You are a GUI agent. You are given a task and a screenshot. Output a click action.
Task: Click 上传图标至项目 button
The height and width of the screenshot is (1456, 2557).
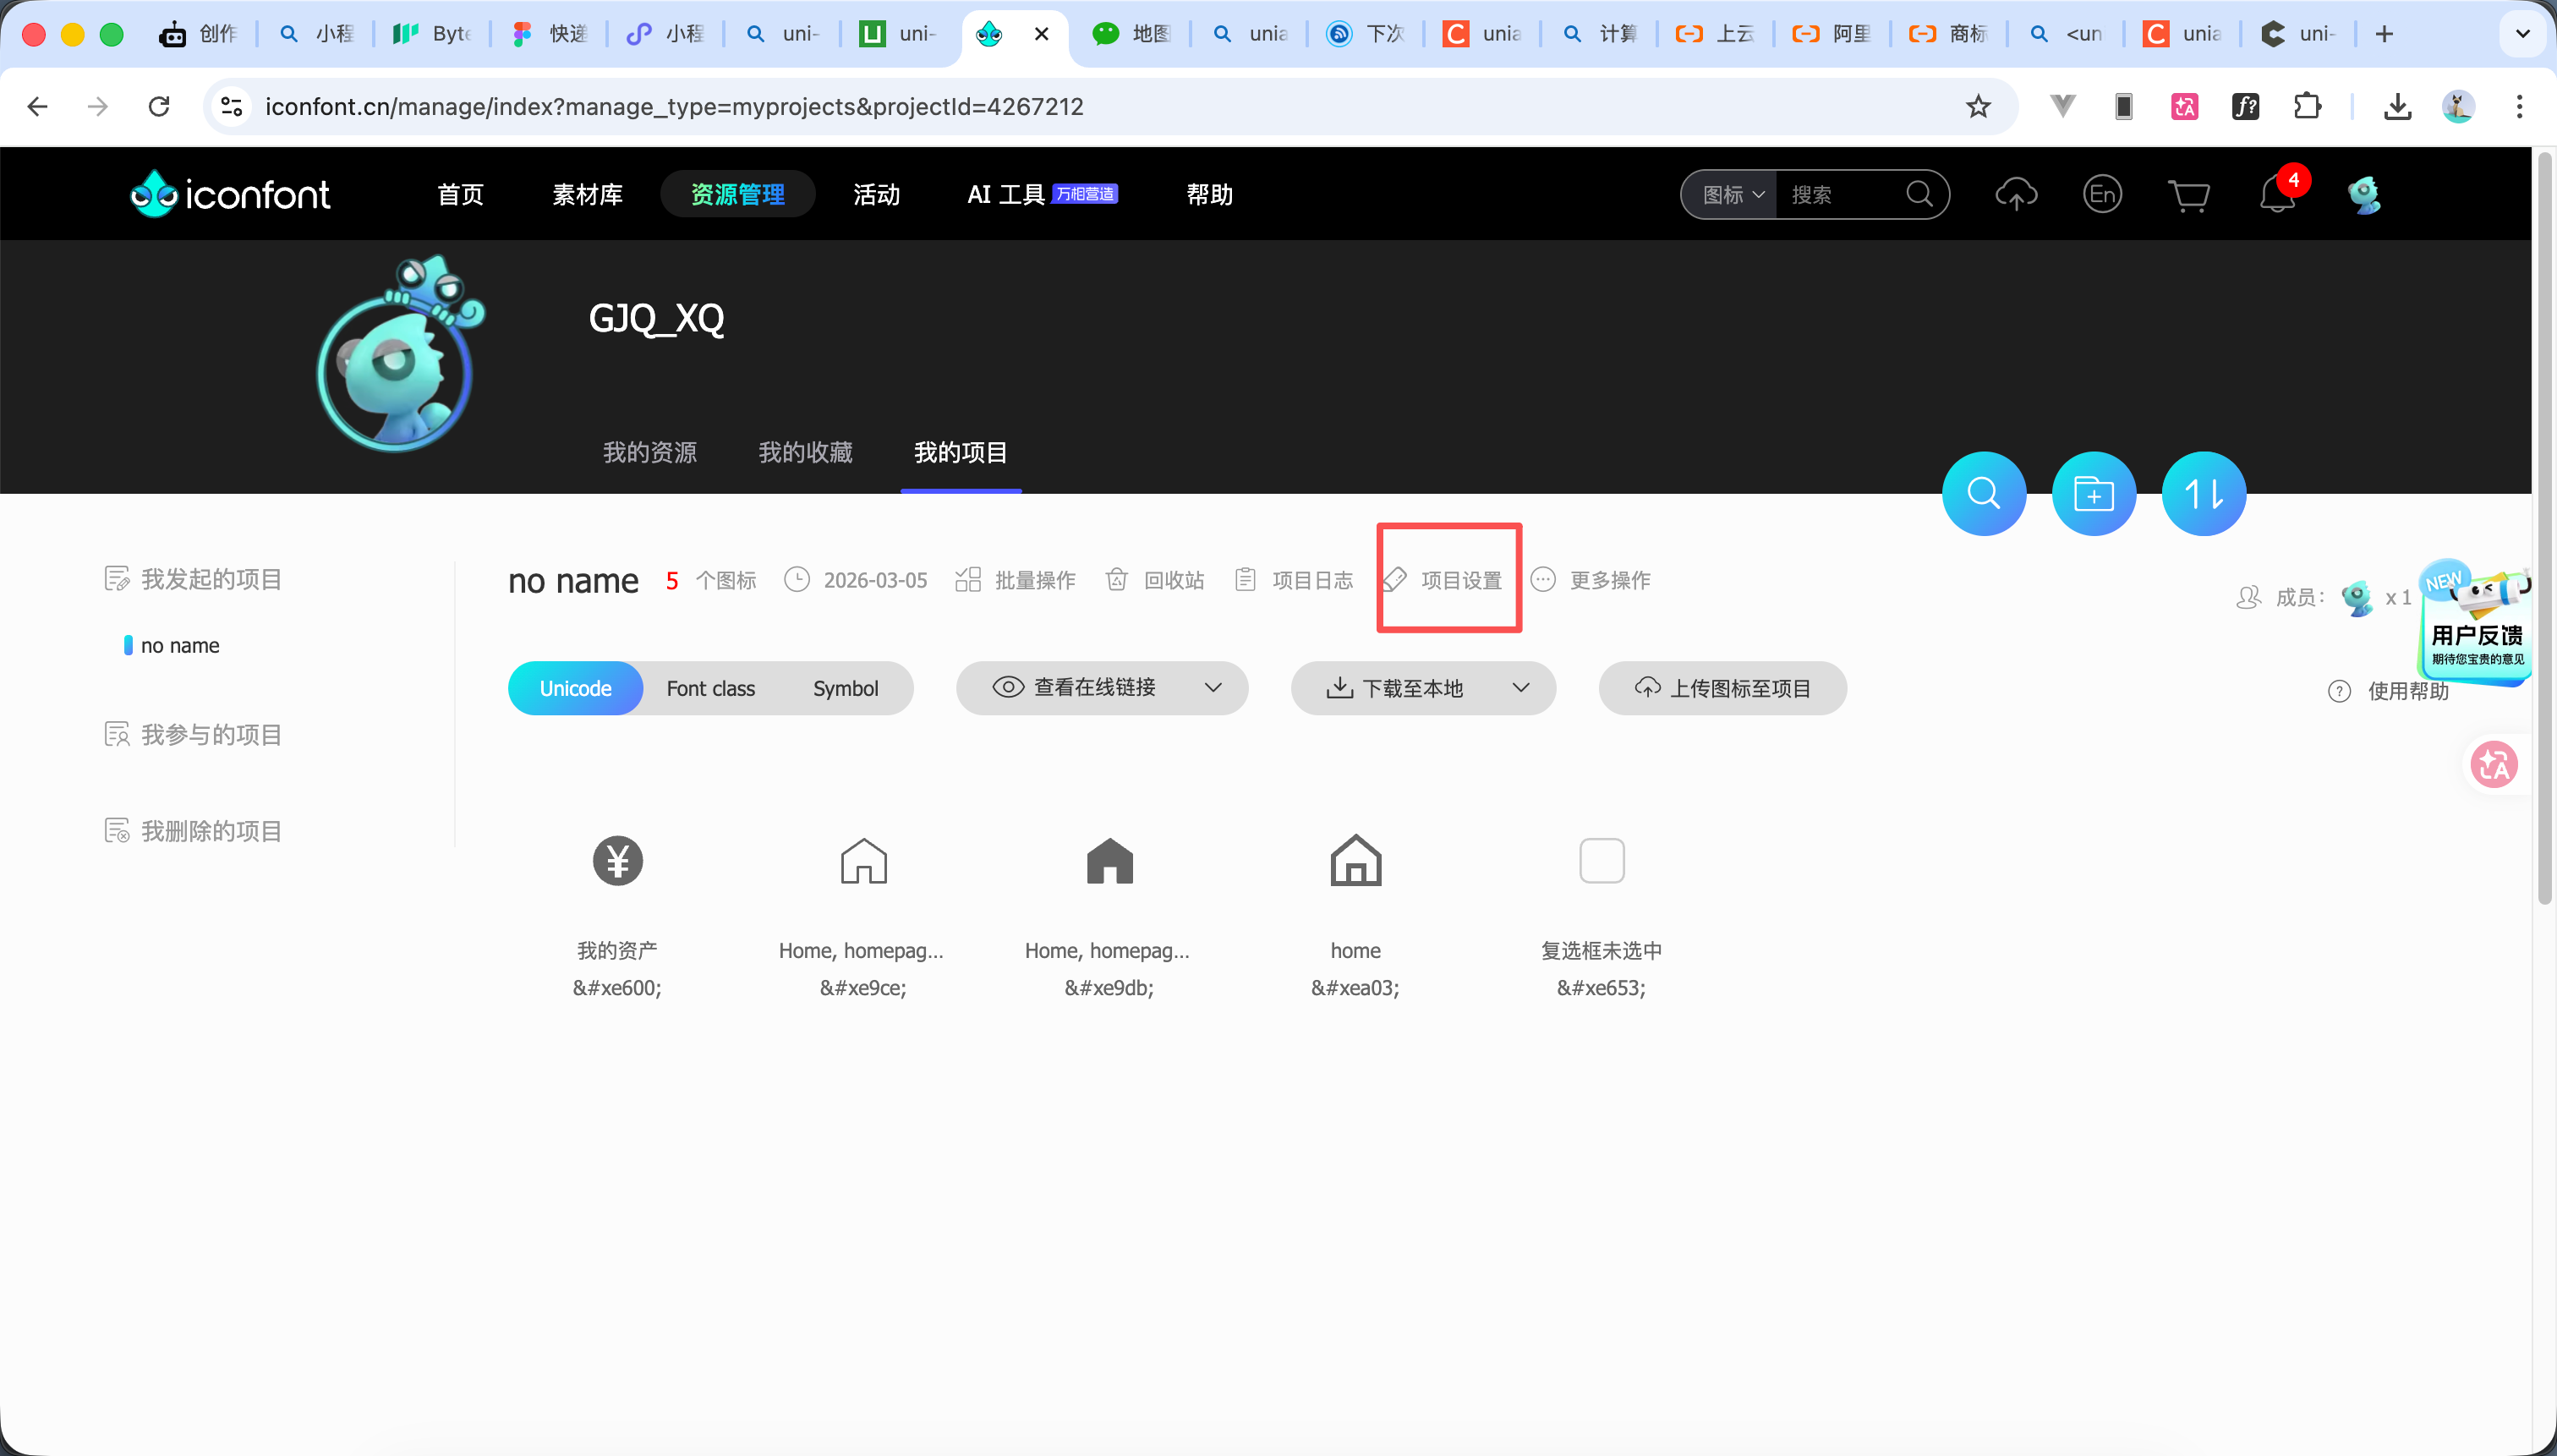(1722, 689)
